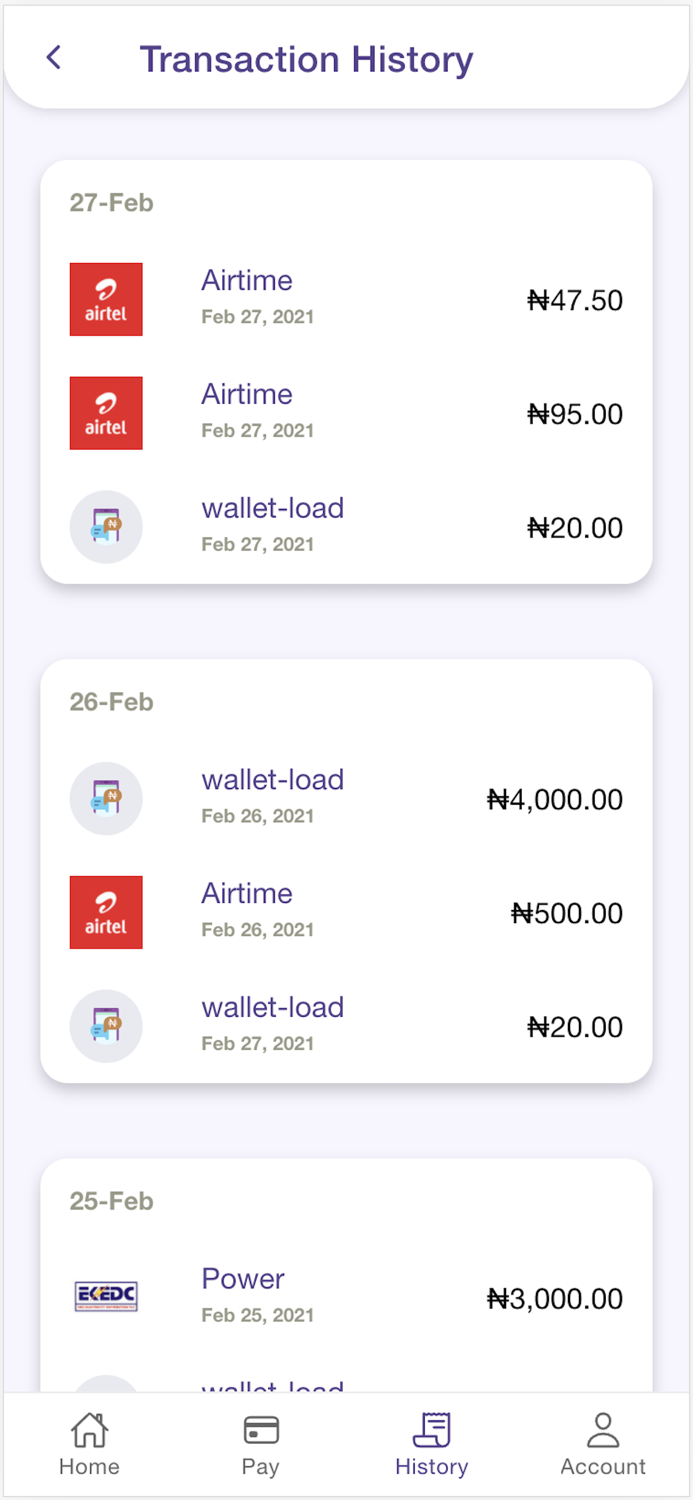
Task: Tap the Airtel logo beside the ₦47.50 Airtime entry
Action: 106,299
